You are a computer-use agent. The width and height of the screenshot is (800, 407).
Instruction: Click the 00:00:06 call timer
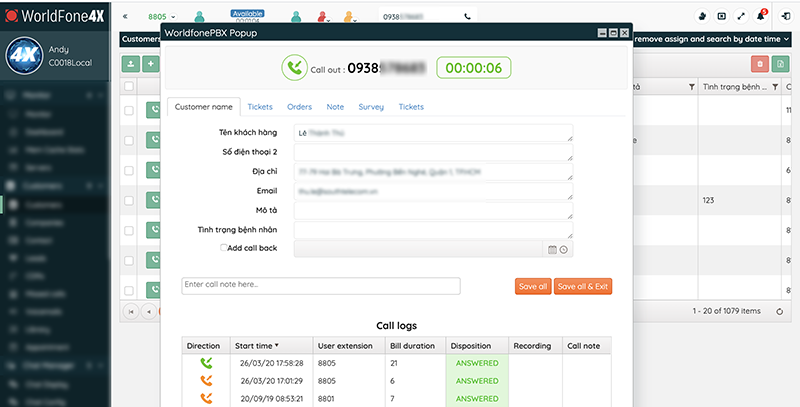(x=473, y=67)
